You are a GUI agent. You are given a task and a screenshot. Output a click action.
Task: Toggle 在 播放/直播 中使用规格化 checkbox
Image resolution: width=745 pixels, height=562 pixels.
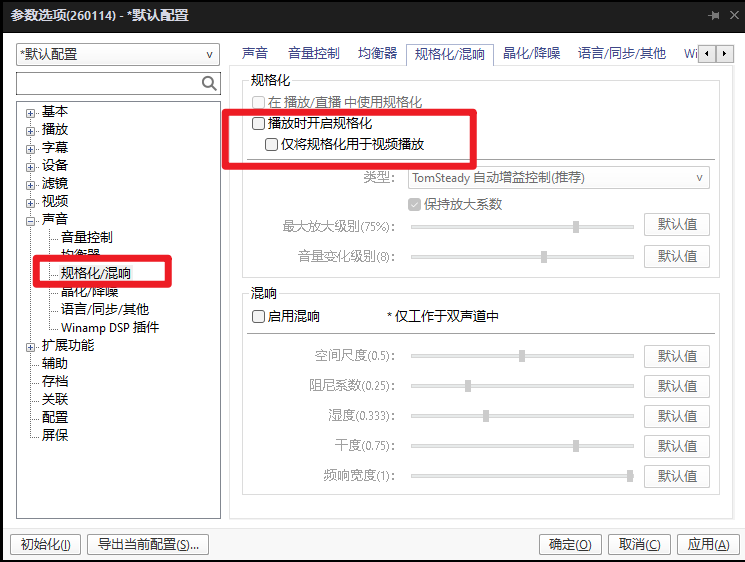click(258, 102)
